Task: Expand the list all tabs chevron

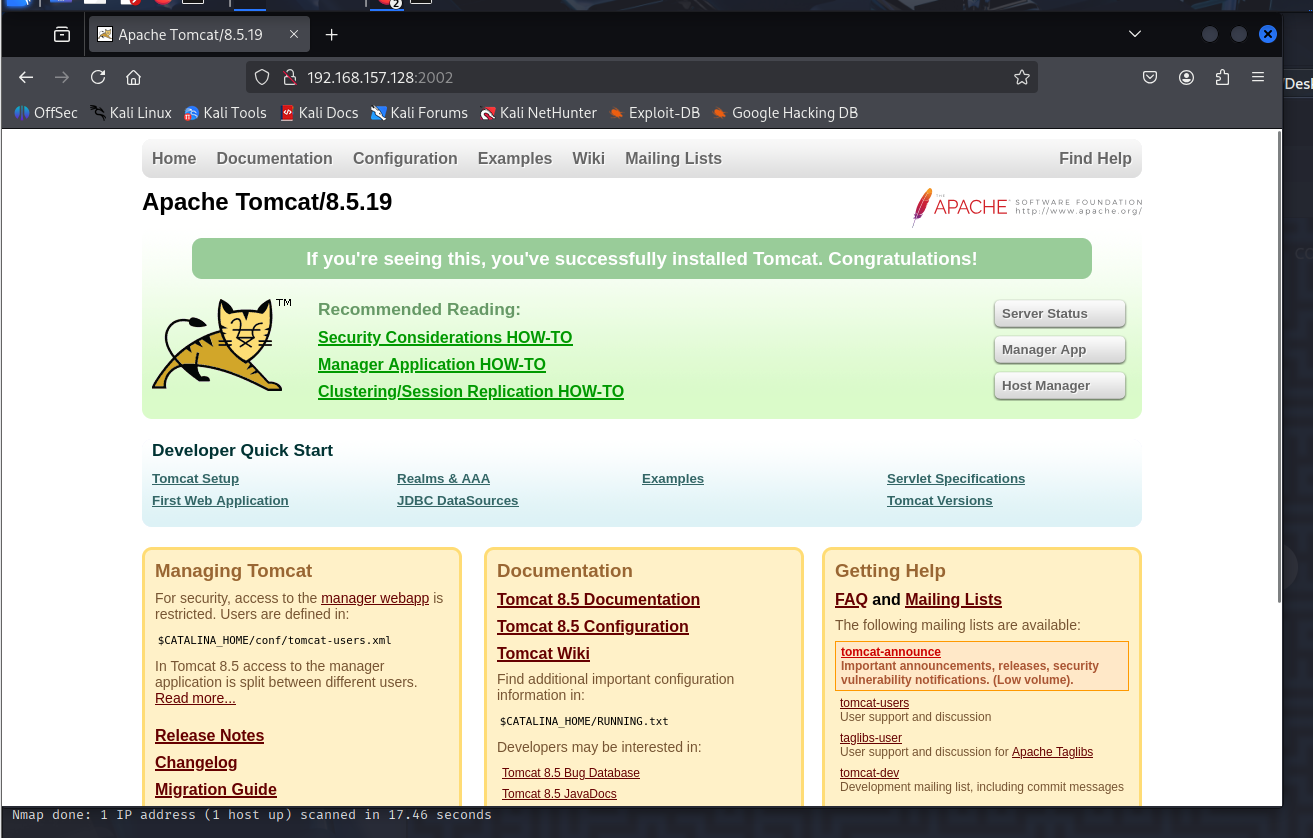Action: tap(1135, 34)
